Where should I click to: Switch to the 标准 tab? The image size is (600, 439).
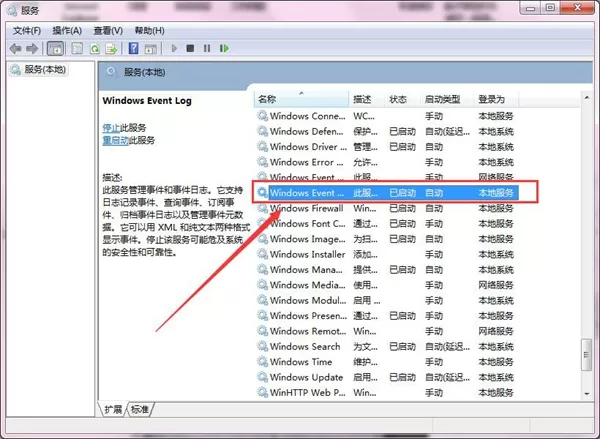[x=140, y=410]
